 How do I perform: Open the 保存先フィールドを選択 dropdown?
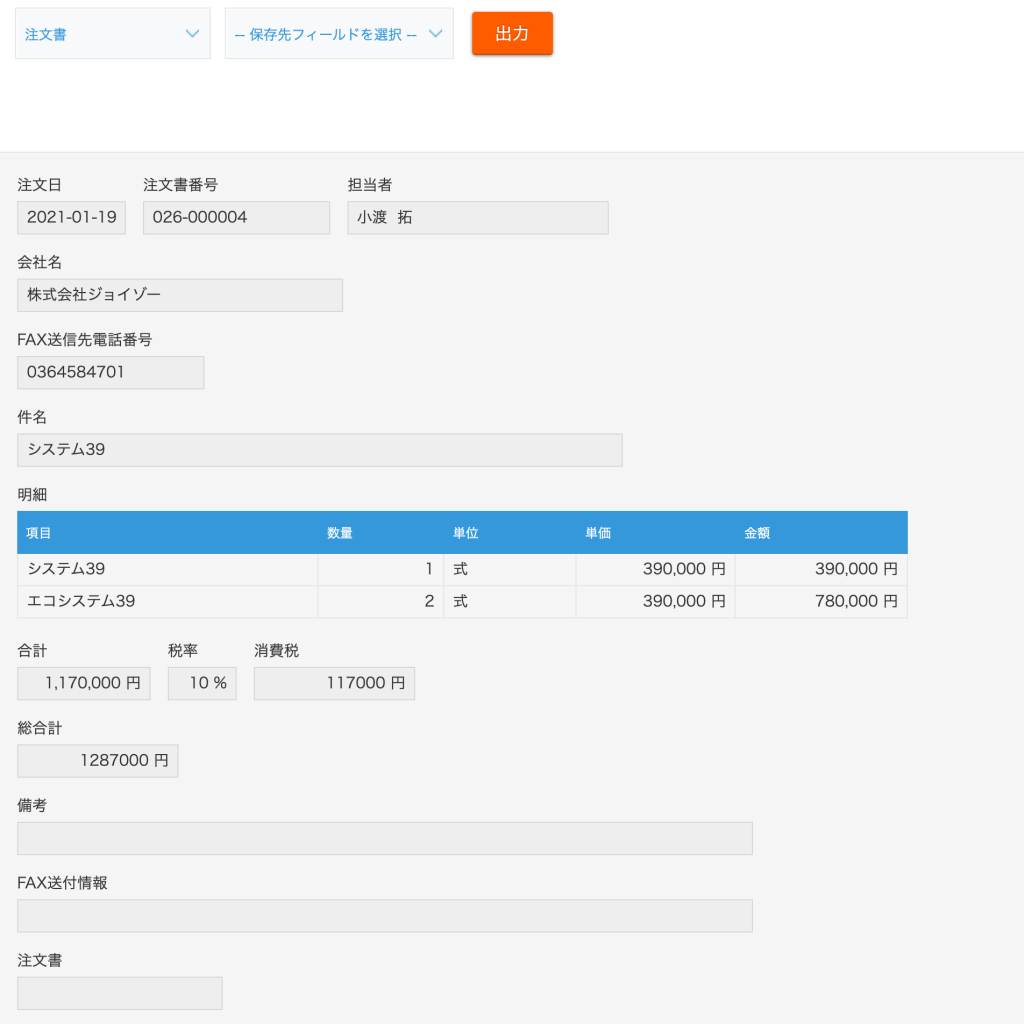[x=339, y=34]
